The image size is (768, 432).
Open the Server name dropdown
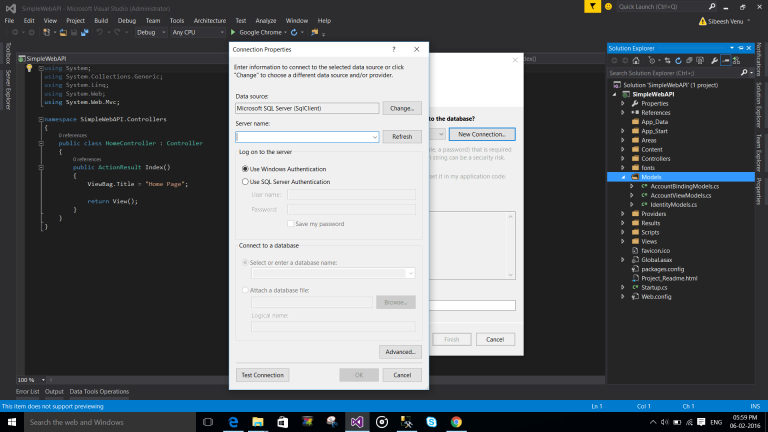(x=374, y=137)
